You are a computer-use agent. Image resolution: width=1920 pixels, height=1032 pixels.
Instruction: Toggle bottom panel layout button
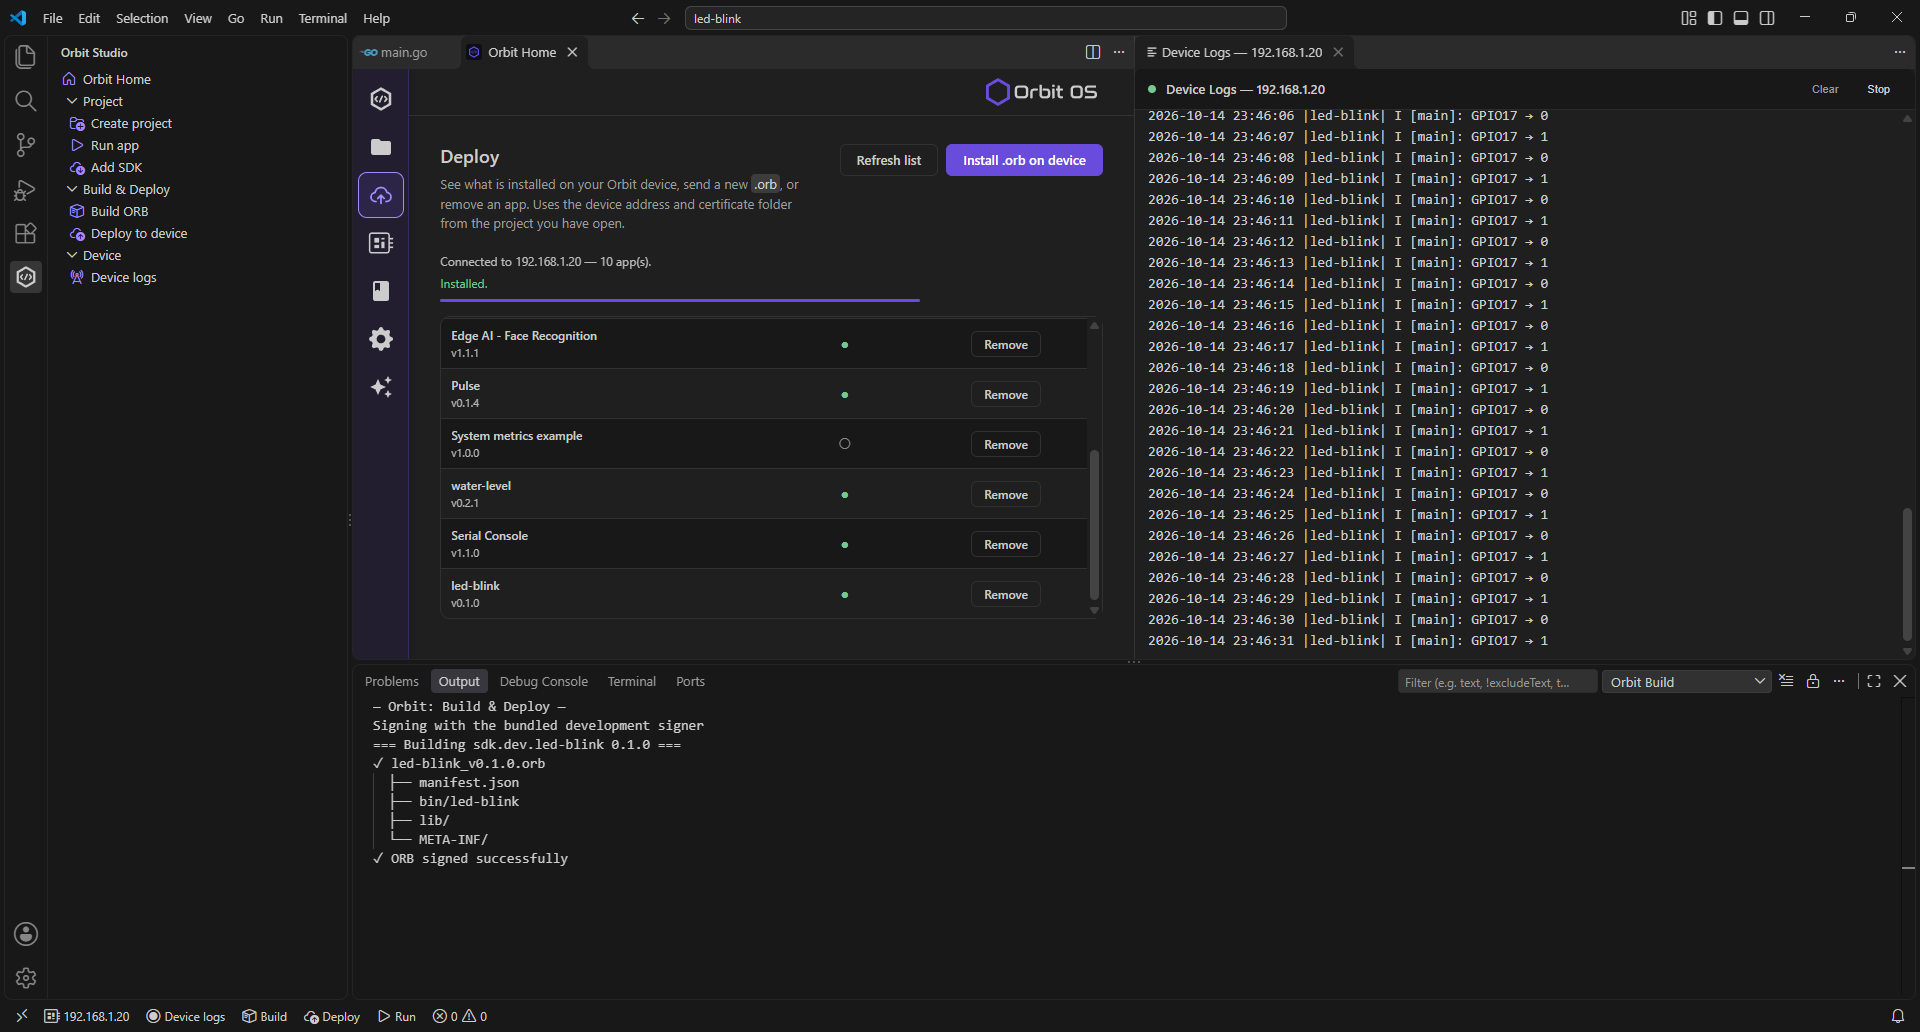(1741, 18)
